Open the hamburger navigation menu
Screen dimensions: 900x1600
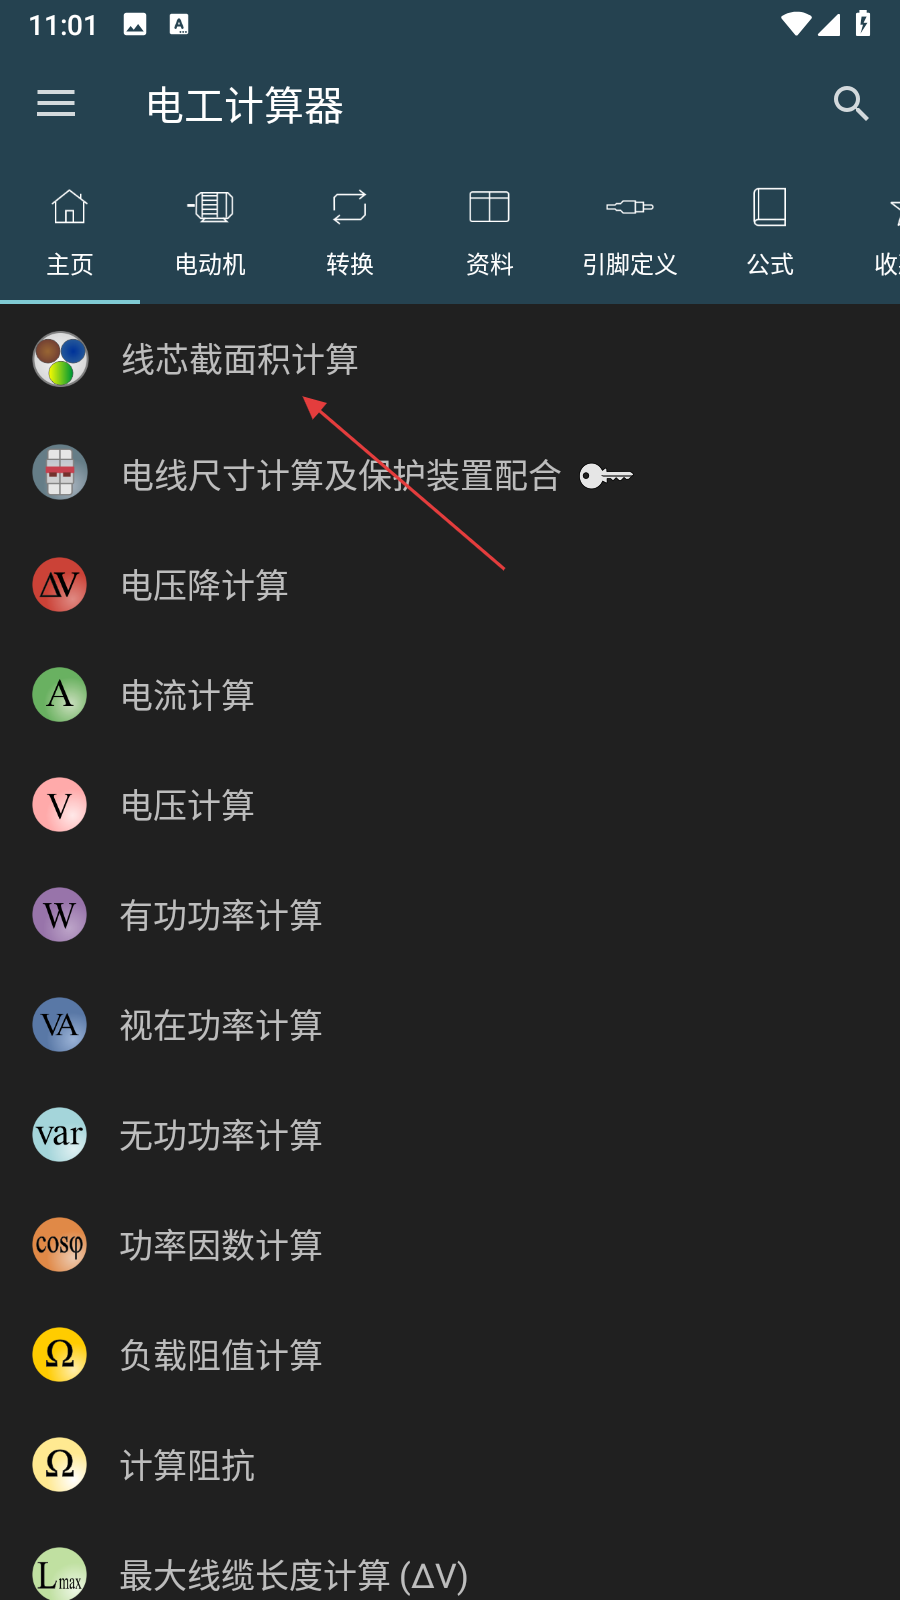tap(56, 103)
